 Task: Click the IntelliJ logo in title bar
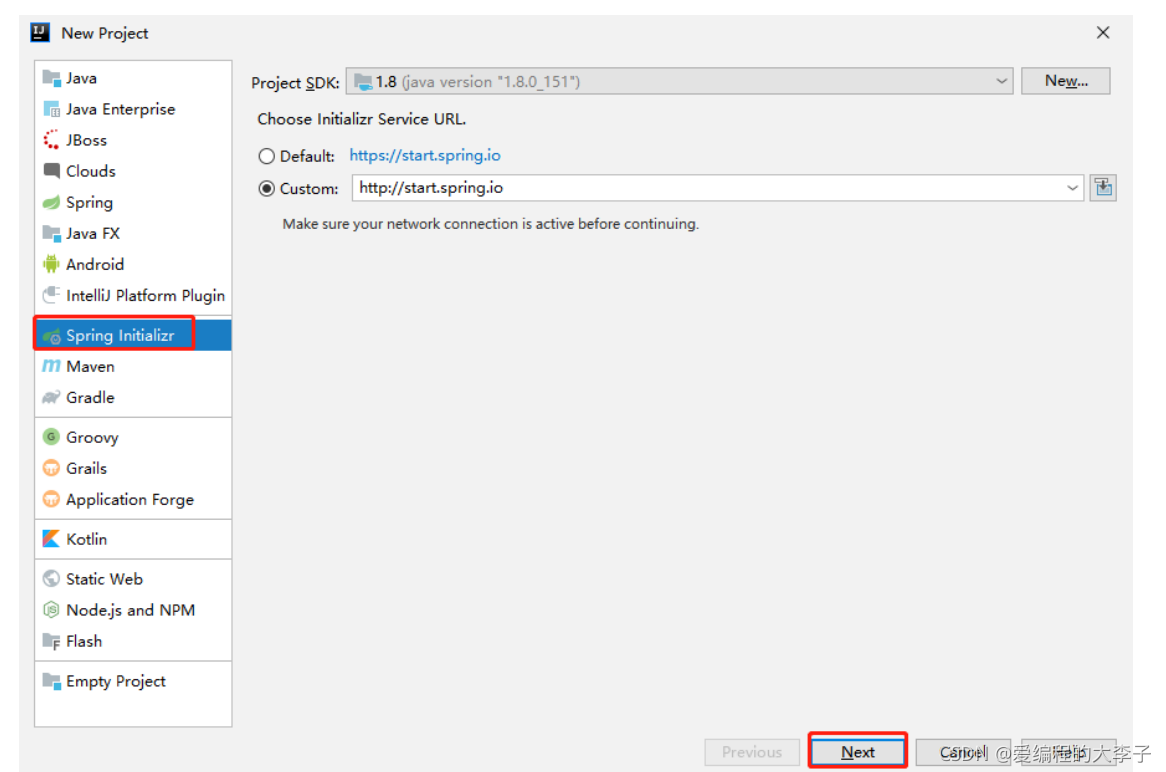click(40, 33)
